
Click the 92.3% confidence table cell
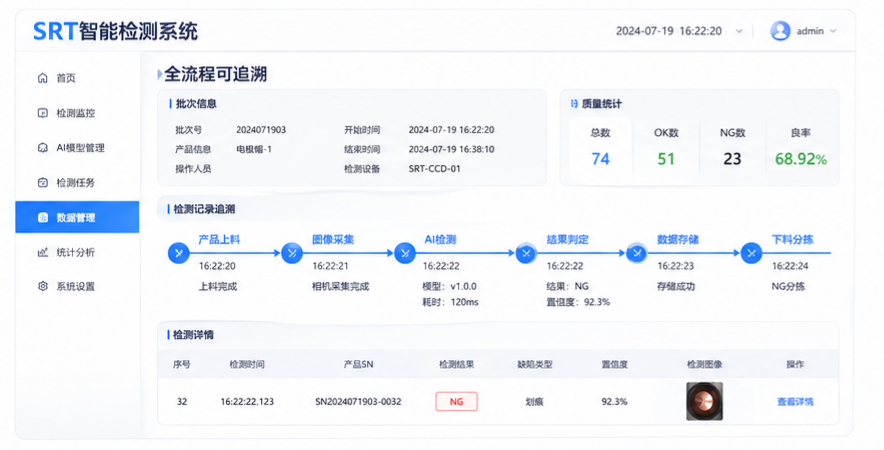[615, 402]
